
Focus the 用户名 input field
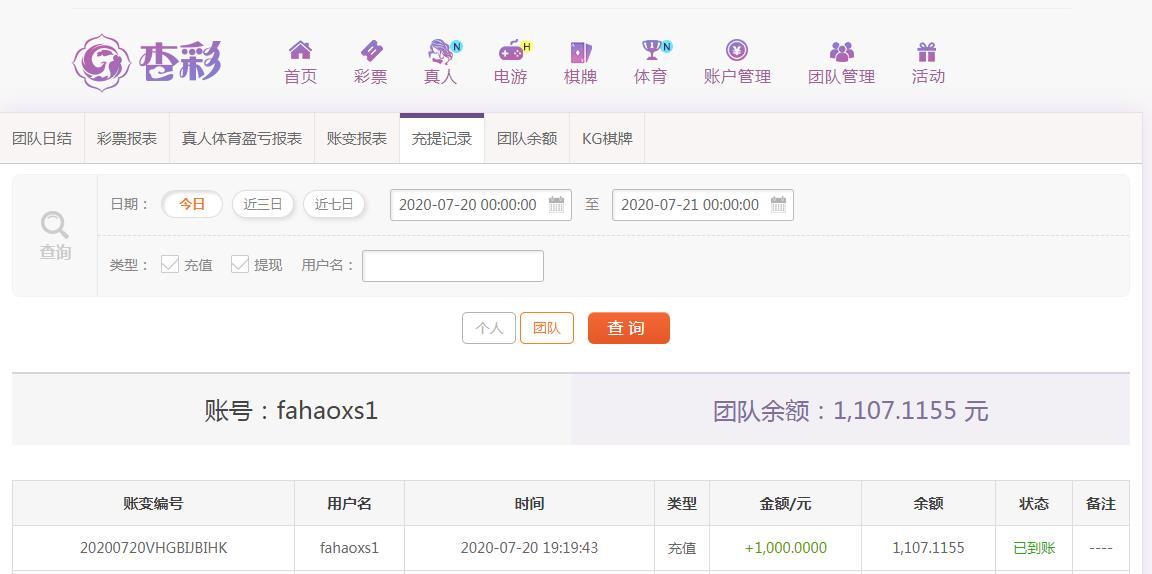tap(453, 266)
